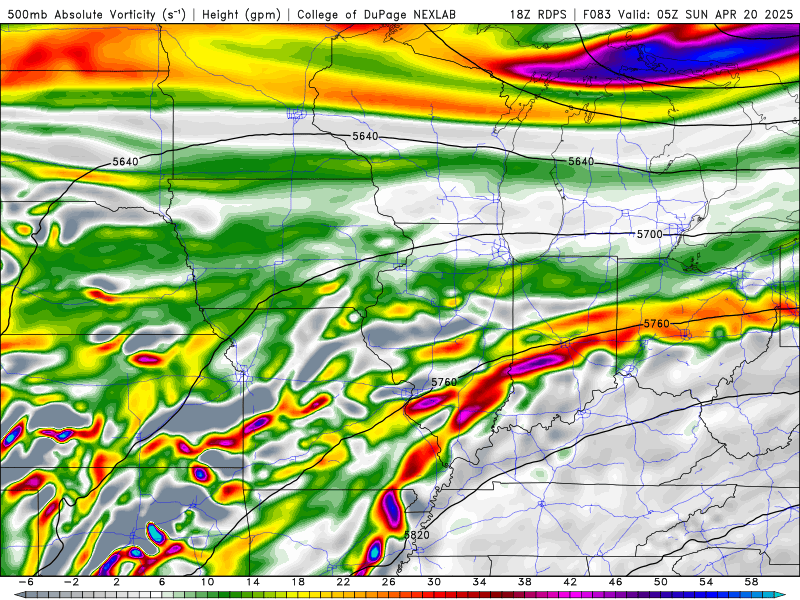Viewport: 800px width, 600px height.
Task: Click the middle 5640 contour label
Action: pyautogui.click(x=365, y=136)
